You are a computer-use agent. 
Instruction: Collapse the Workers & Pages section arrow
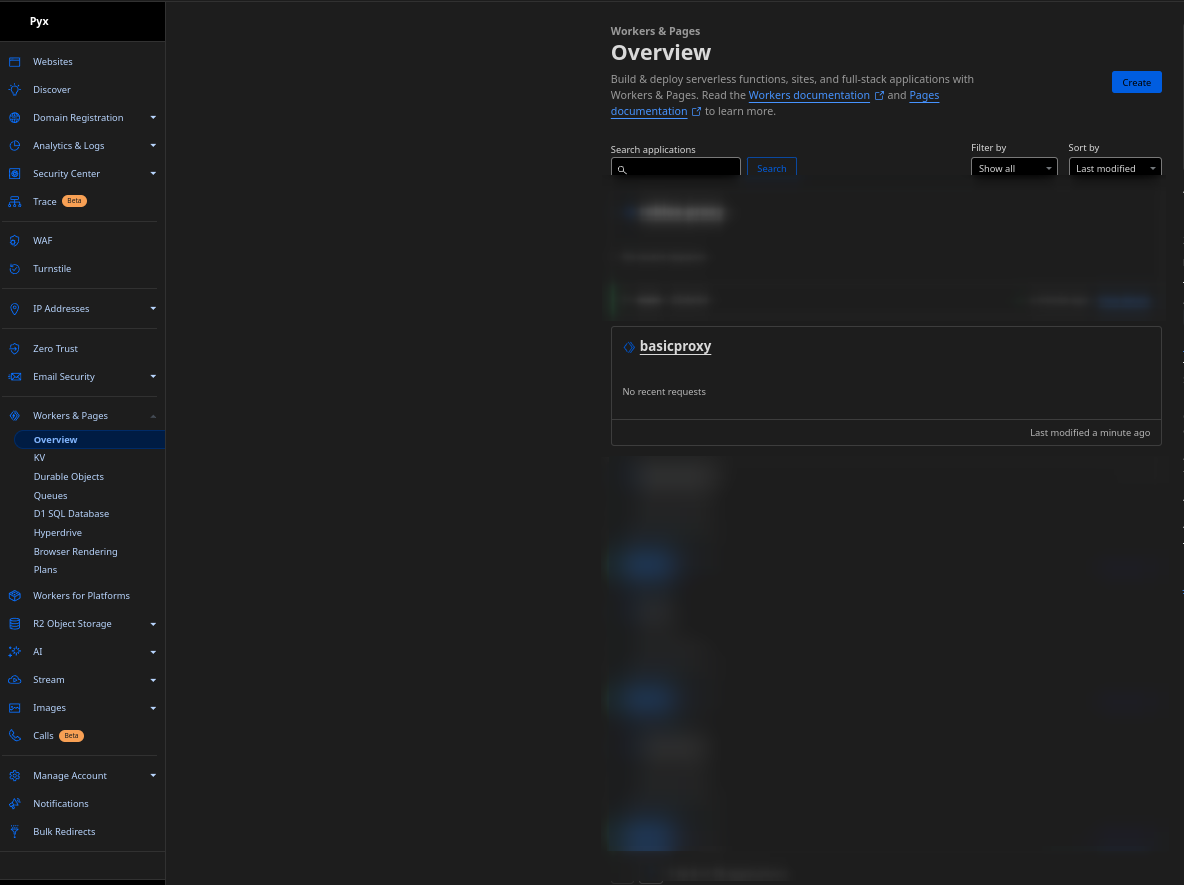(x=153, y=416)
